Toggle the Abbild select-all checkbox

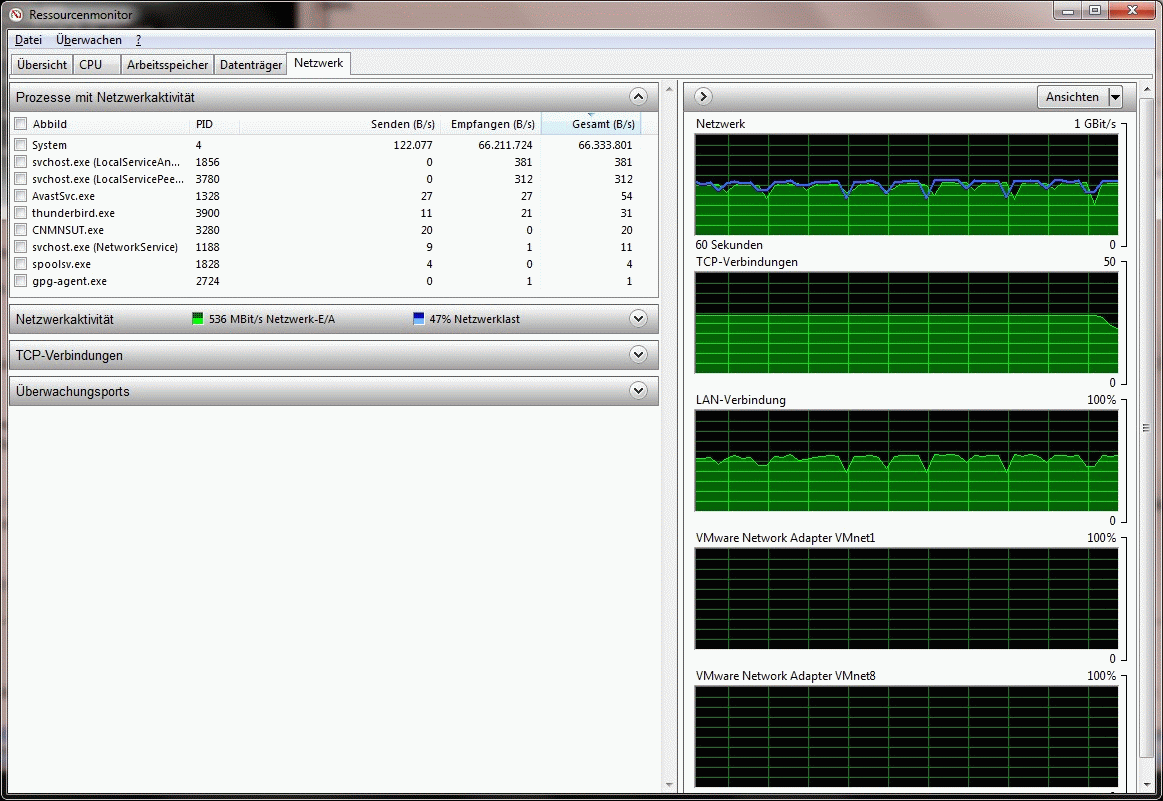(20, 124)
